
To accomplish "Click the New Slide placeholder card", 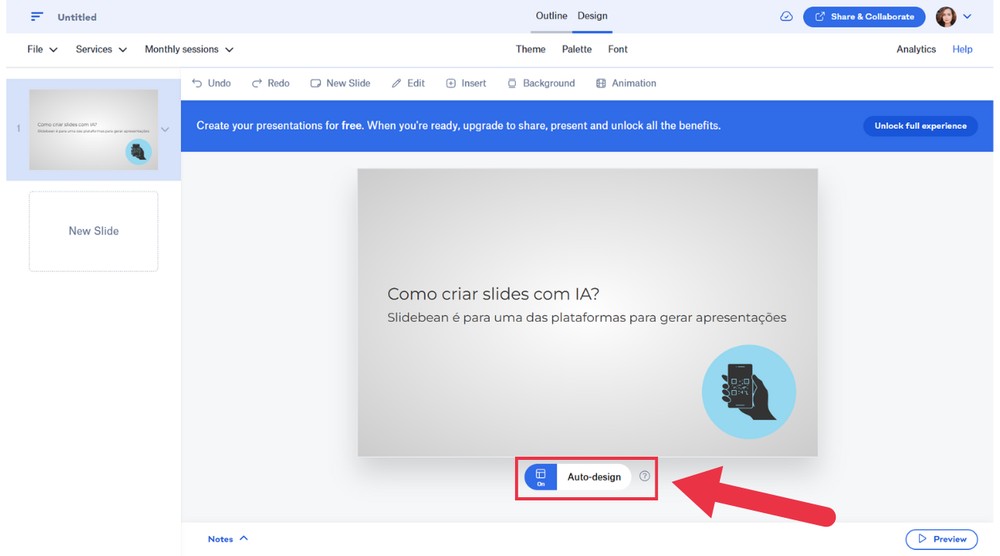I will pyautogui.click(x=93, y=231).
